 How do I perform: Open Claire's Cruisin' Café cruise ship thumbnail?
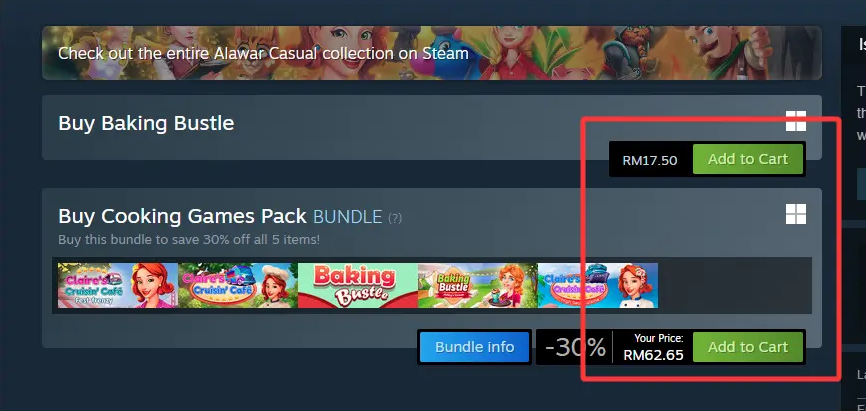click(x=598, y=285)
